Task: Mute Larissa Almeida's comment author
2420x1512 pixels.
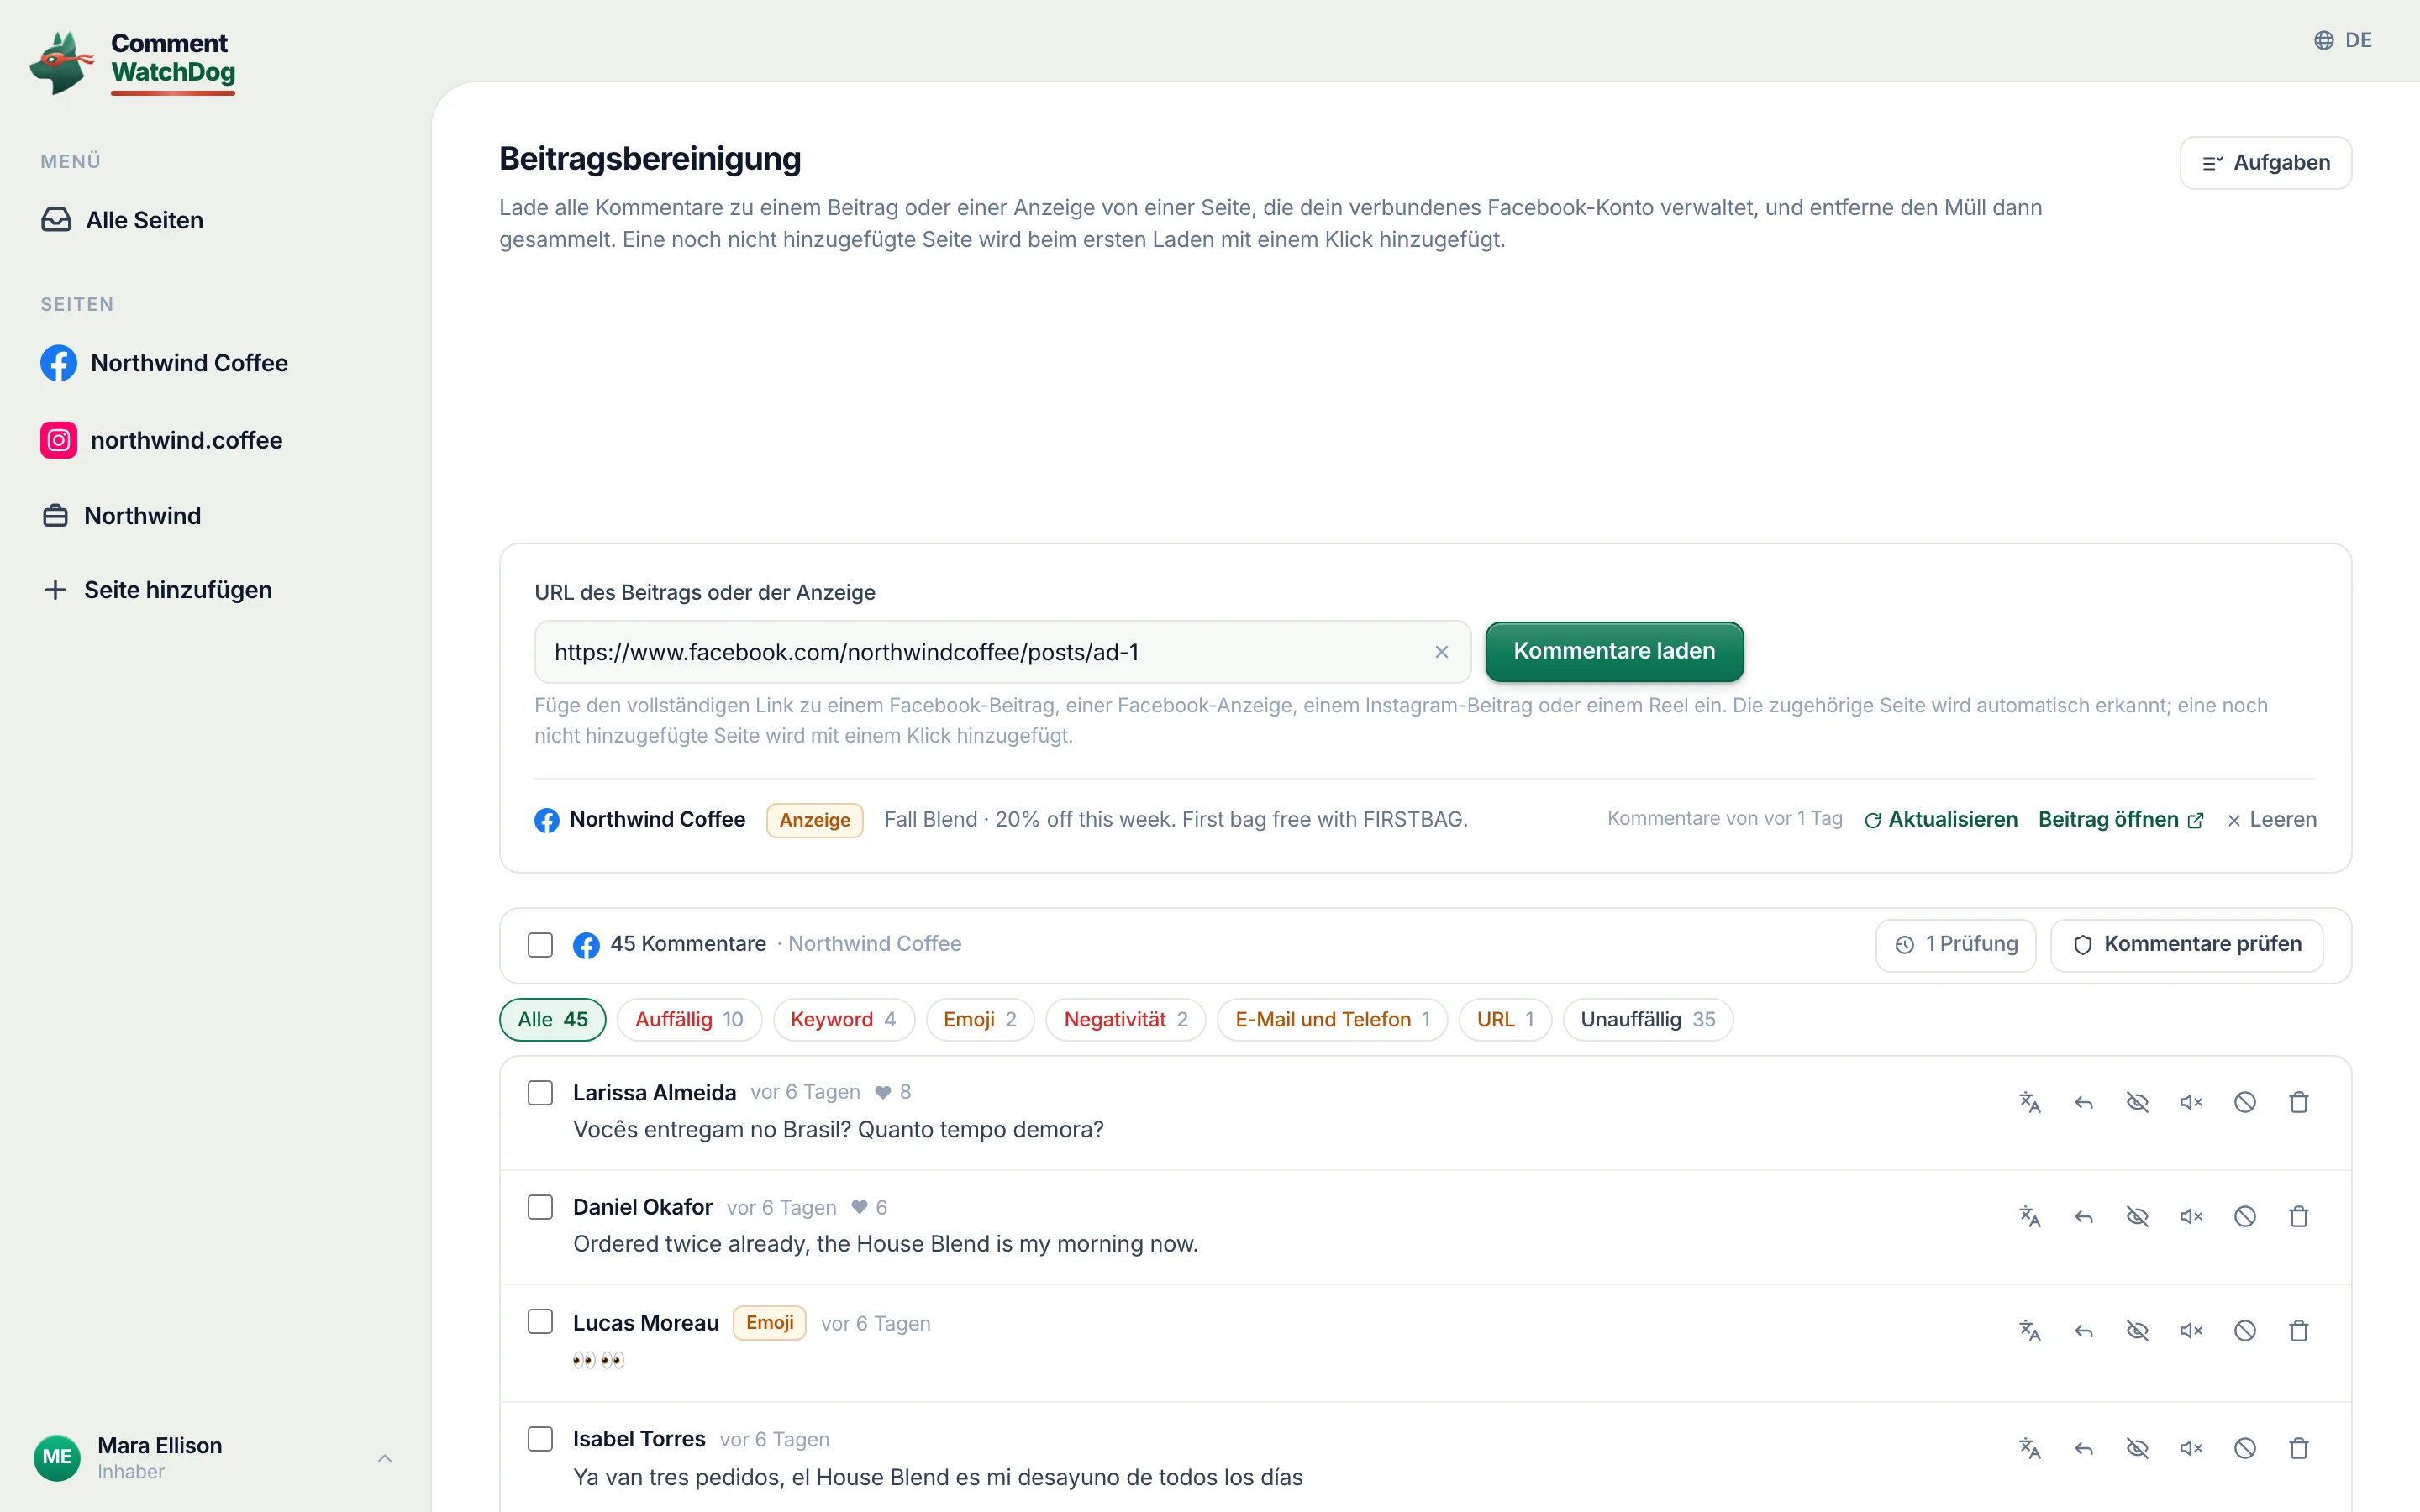Action: (x=2191, y=1102)
